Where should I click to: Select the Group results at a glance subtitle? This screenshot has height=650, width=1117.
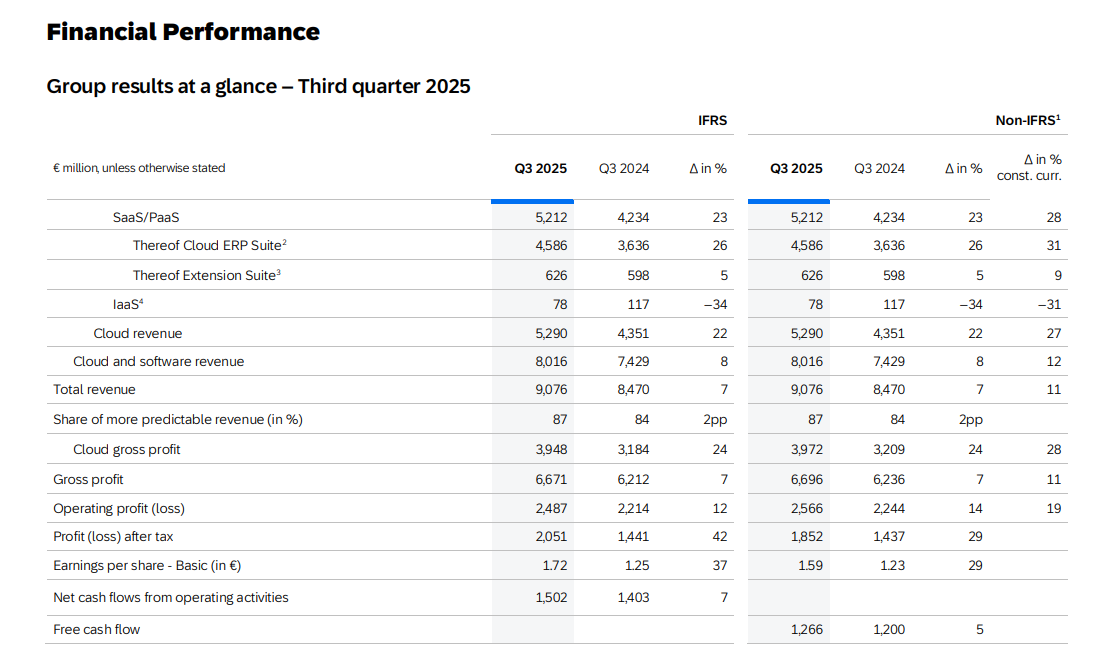click(258, 86)
